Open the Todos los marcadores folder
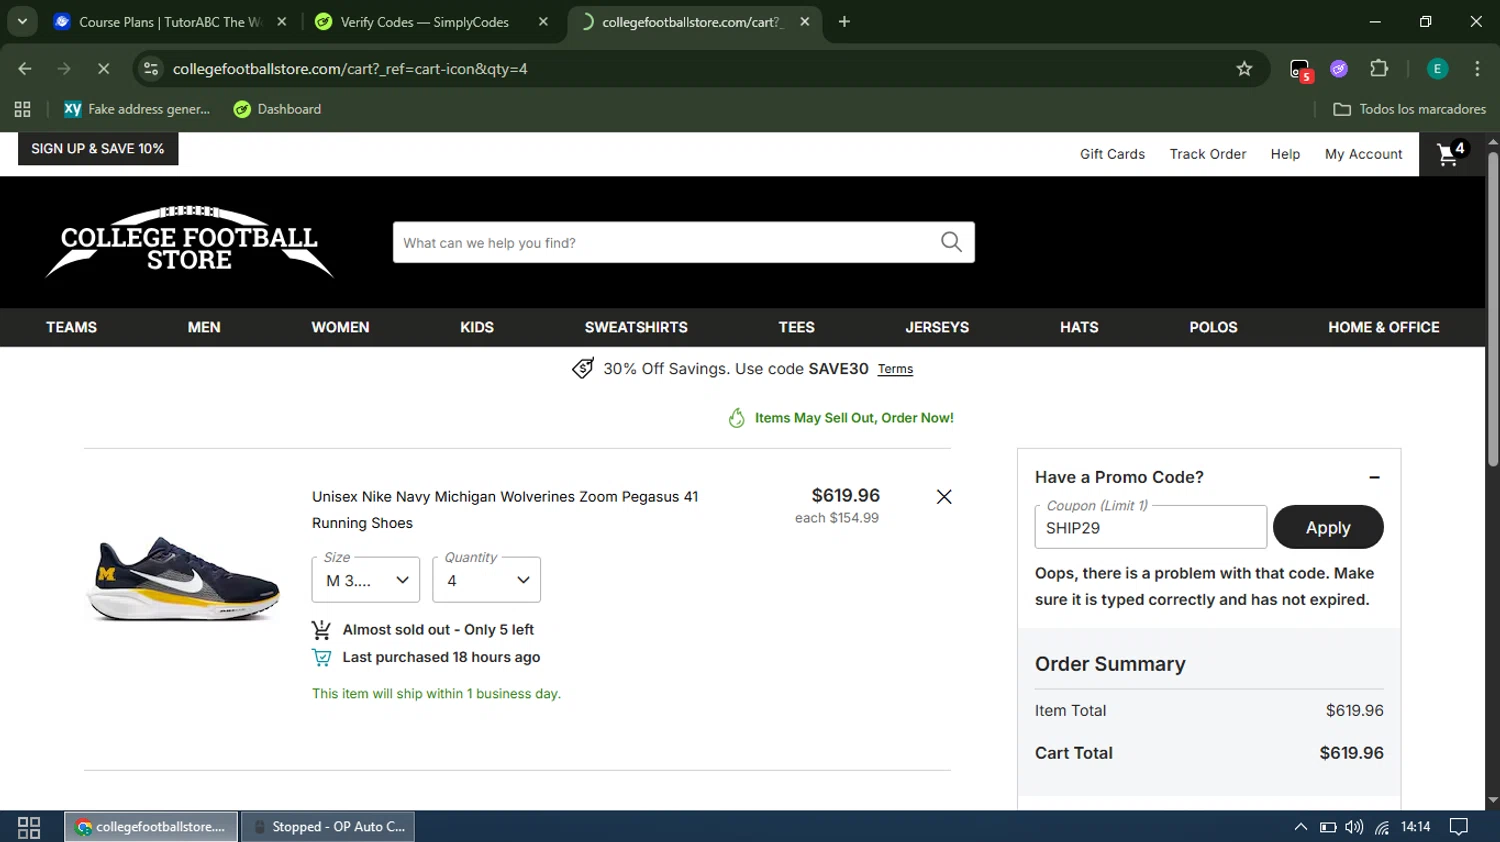 tap(1410, 109)
